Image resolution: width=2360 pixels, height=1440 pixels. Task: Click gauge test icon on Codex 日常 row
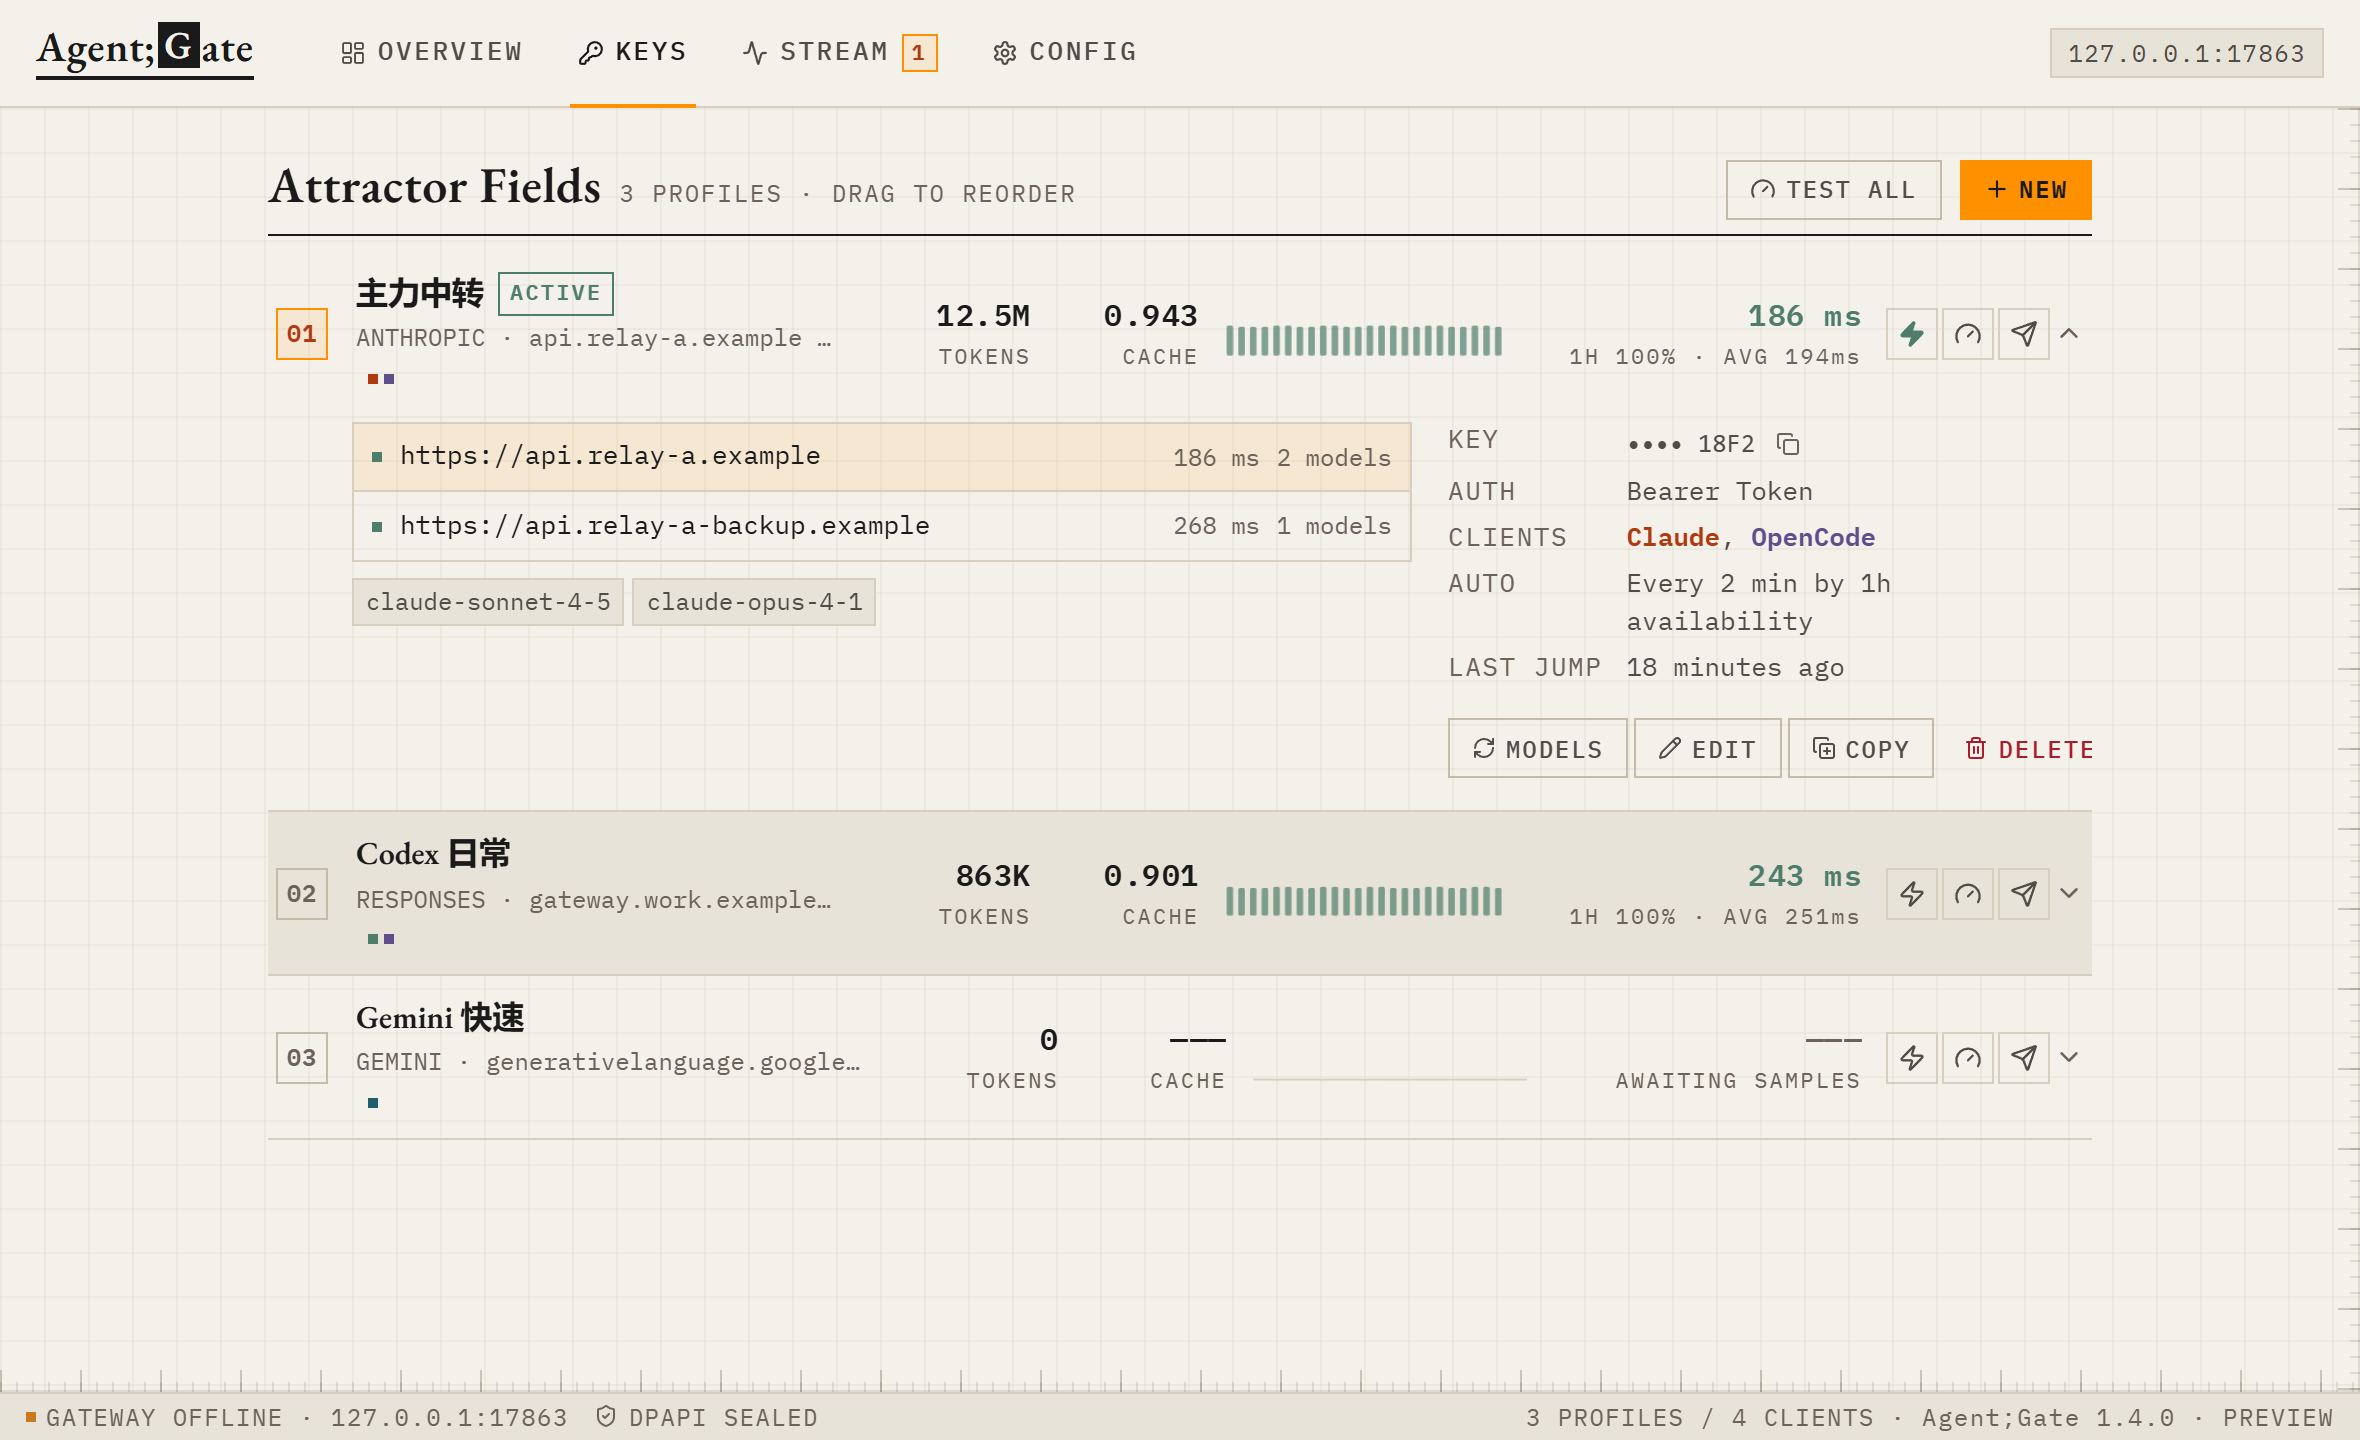[1967, 894]
